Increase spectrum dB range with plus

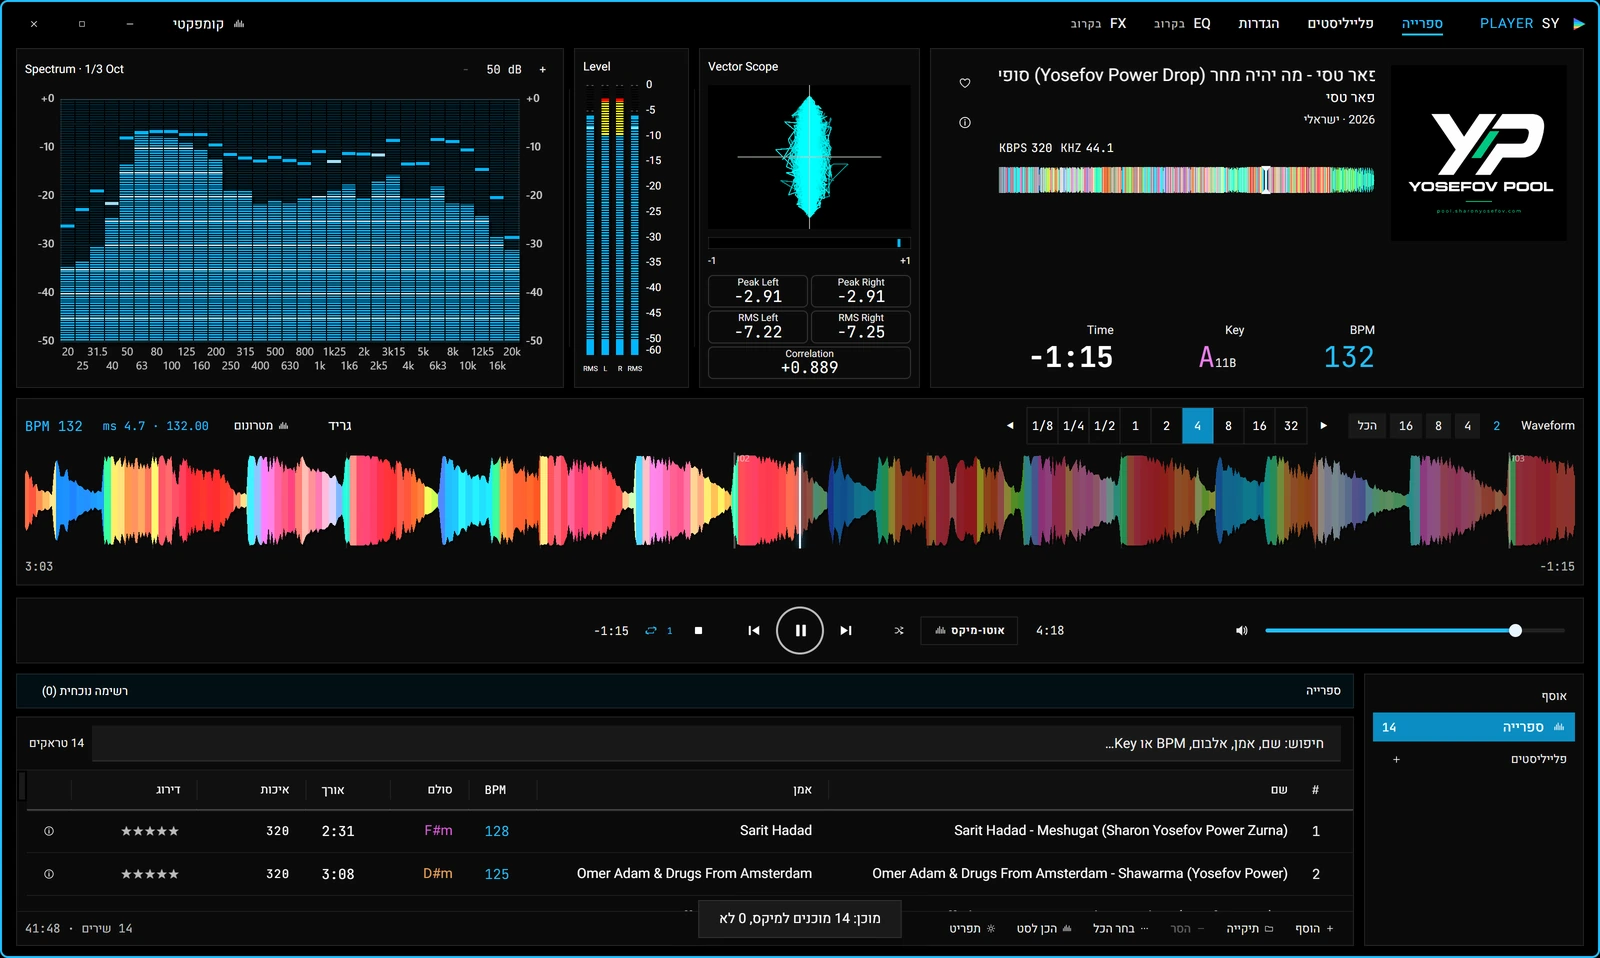(543, 70)
